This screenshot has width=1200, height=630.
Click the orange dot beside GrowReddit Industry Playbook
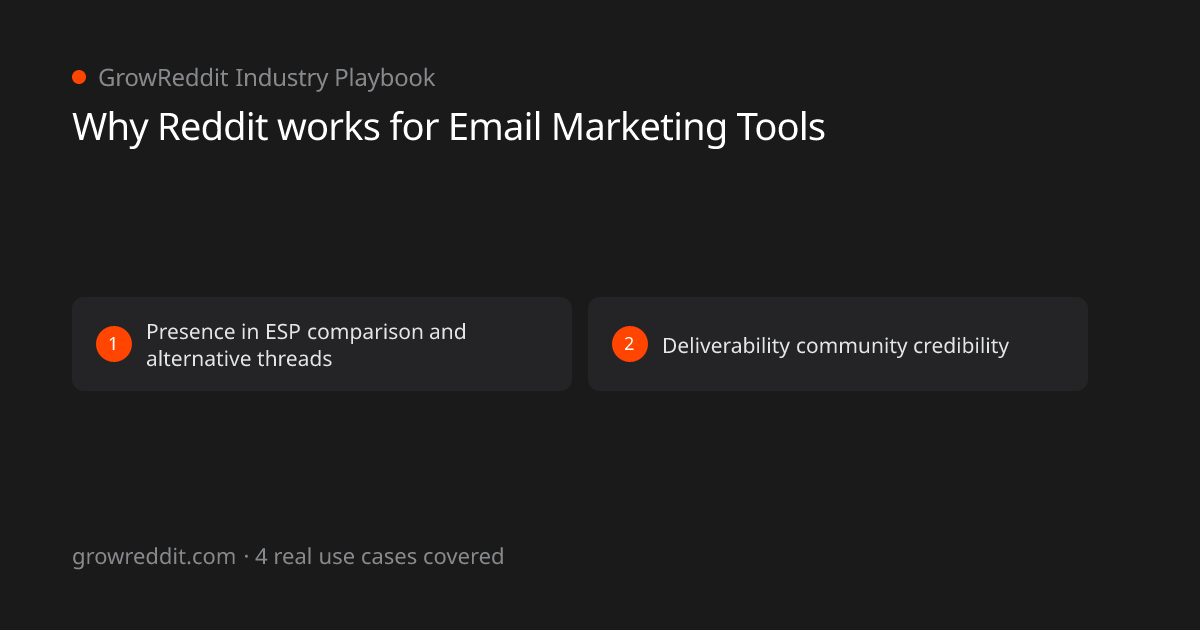79,77
